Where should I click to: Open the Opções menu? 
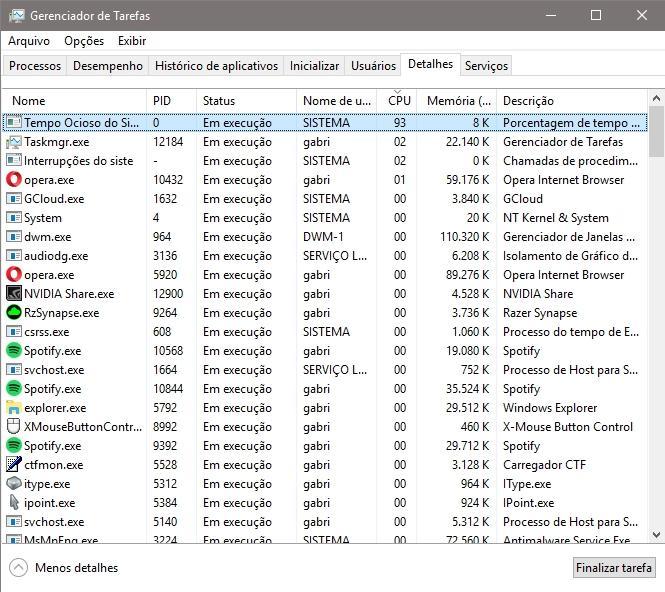[x=84, y=41]
